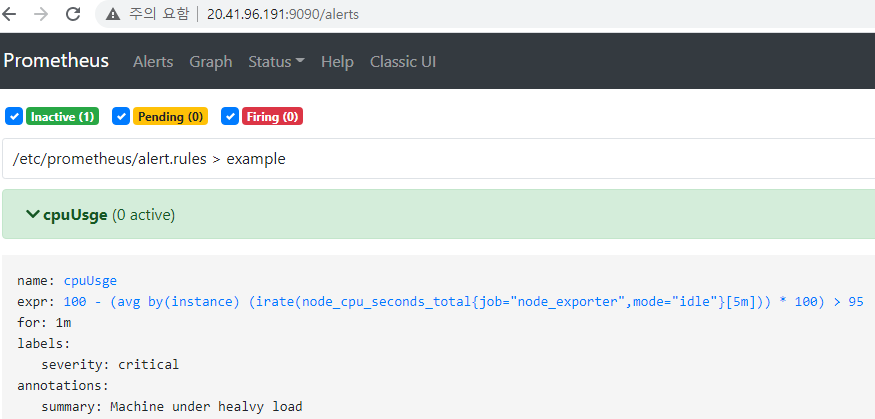Uncheck the Inactive filter checkbox

pos(14,117)
